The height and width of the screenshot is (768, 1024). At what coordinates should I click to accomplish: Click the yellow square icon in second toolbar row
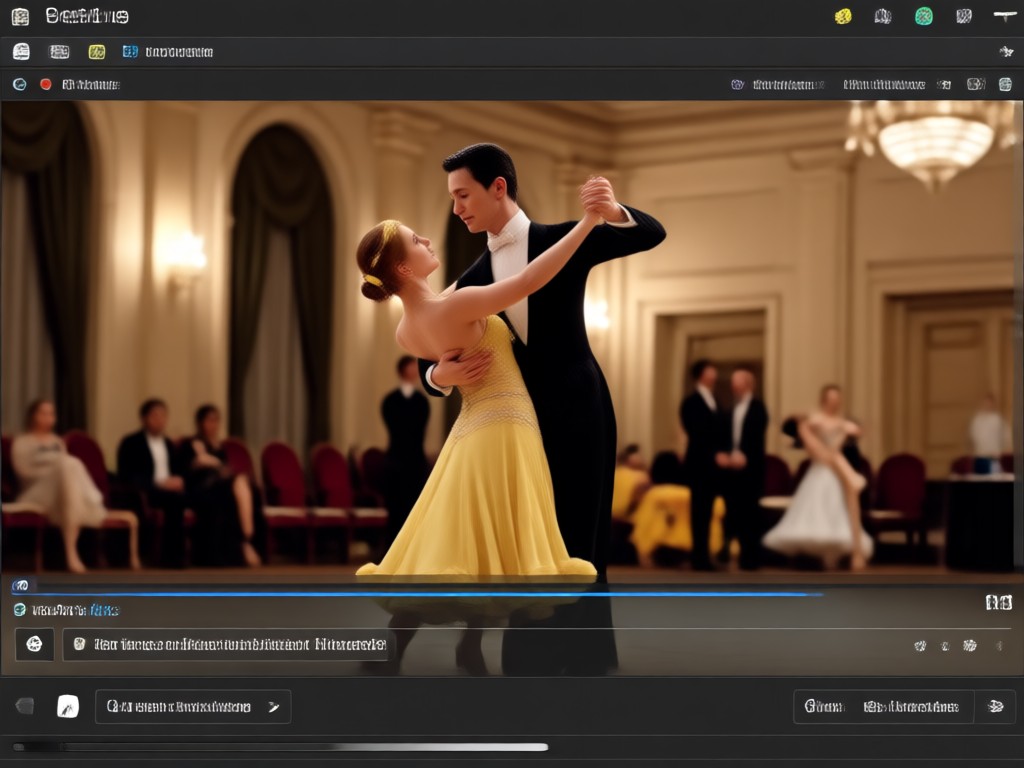click(97, 52)
